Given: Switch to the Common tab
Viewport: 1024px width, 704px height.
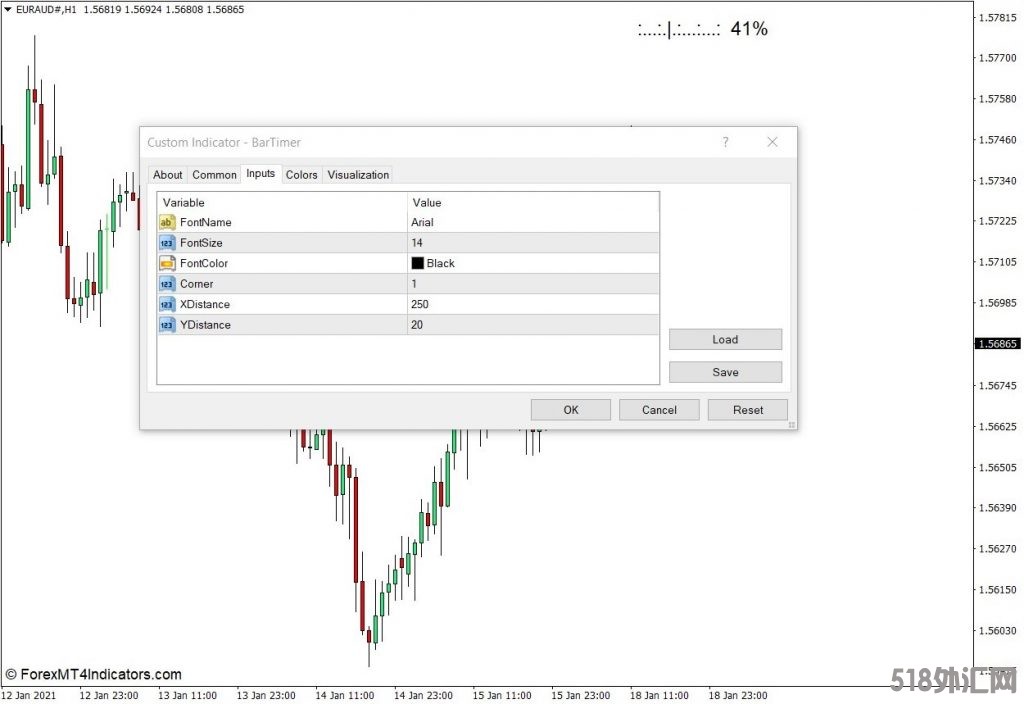Looking at the screenshot, I should 214,175.
